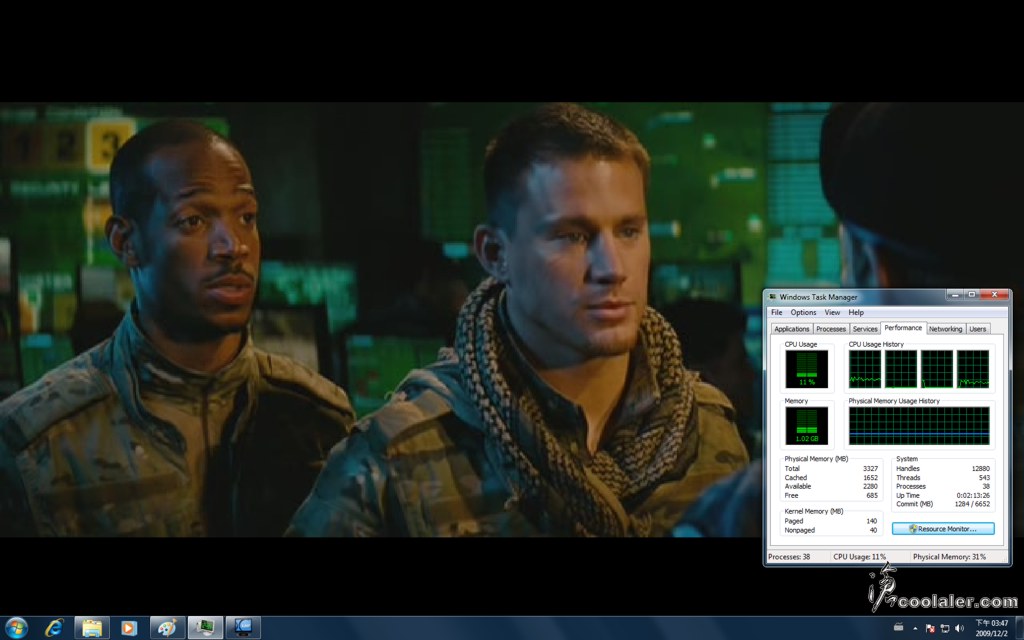
Task: Open Windows Explorer folder icon in taskbar
Action: (x=91, y=628)
